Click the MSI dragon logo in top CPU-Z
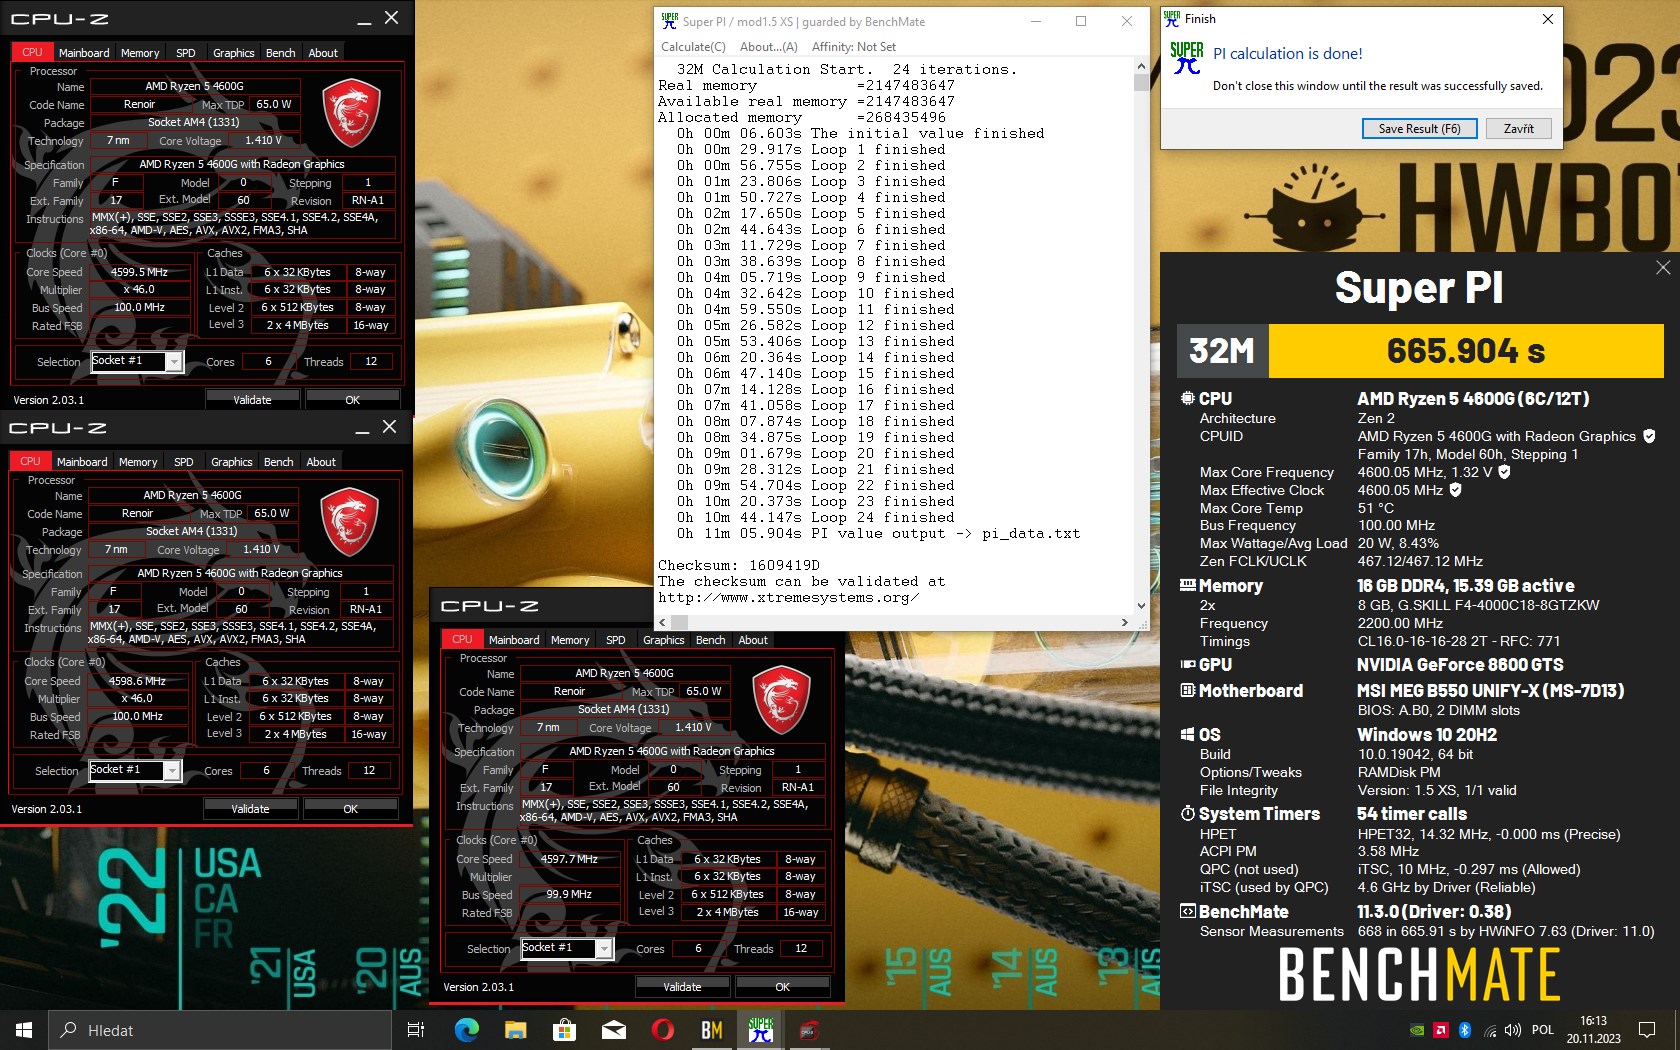This screenshot has height=1050, width=1680. coord(352,113)
